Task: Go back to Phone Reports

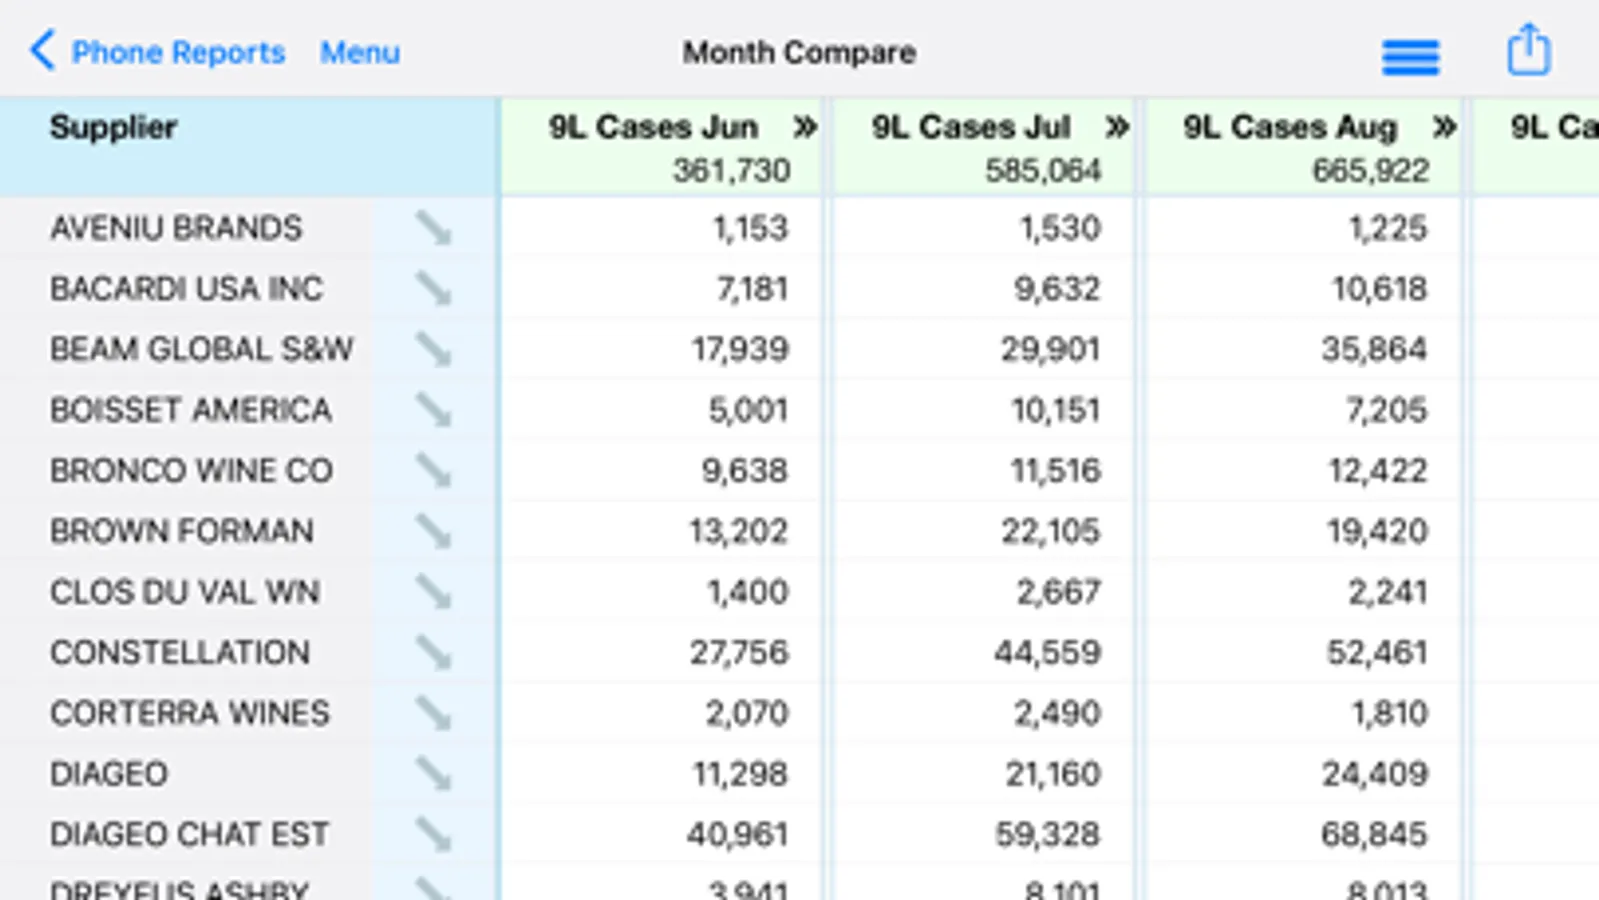Action: click(x=178, y=52)
